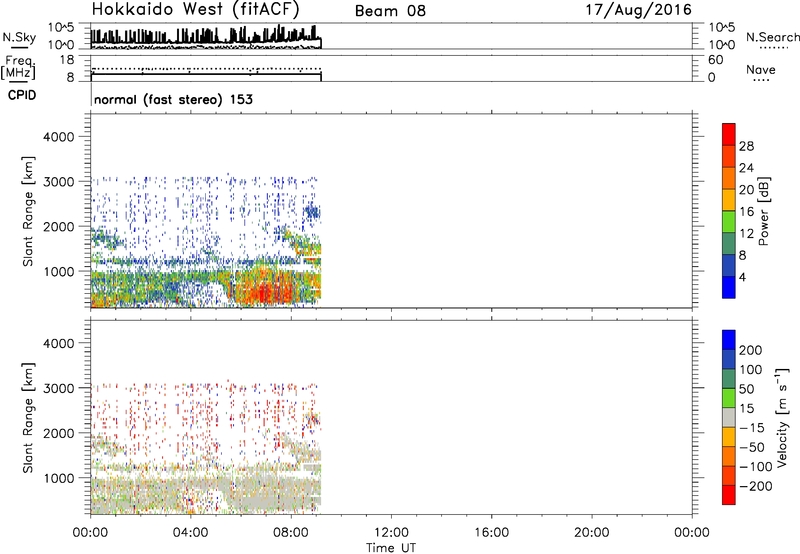Click the 'Time UT' axis title

pyautogui.click(x=391, y=548)
